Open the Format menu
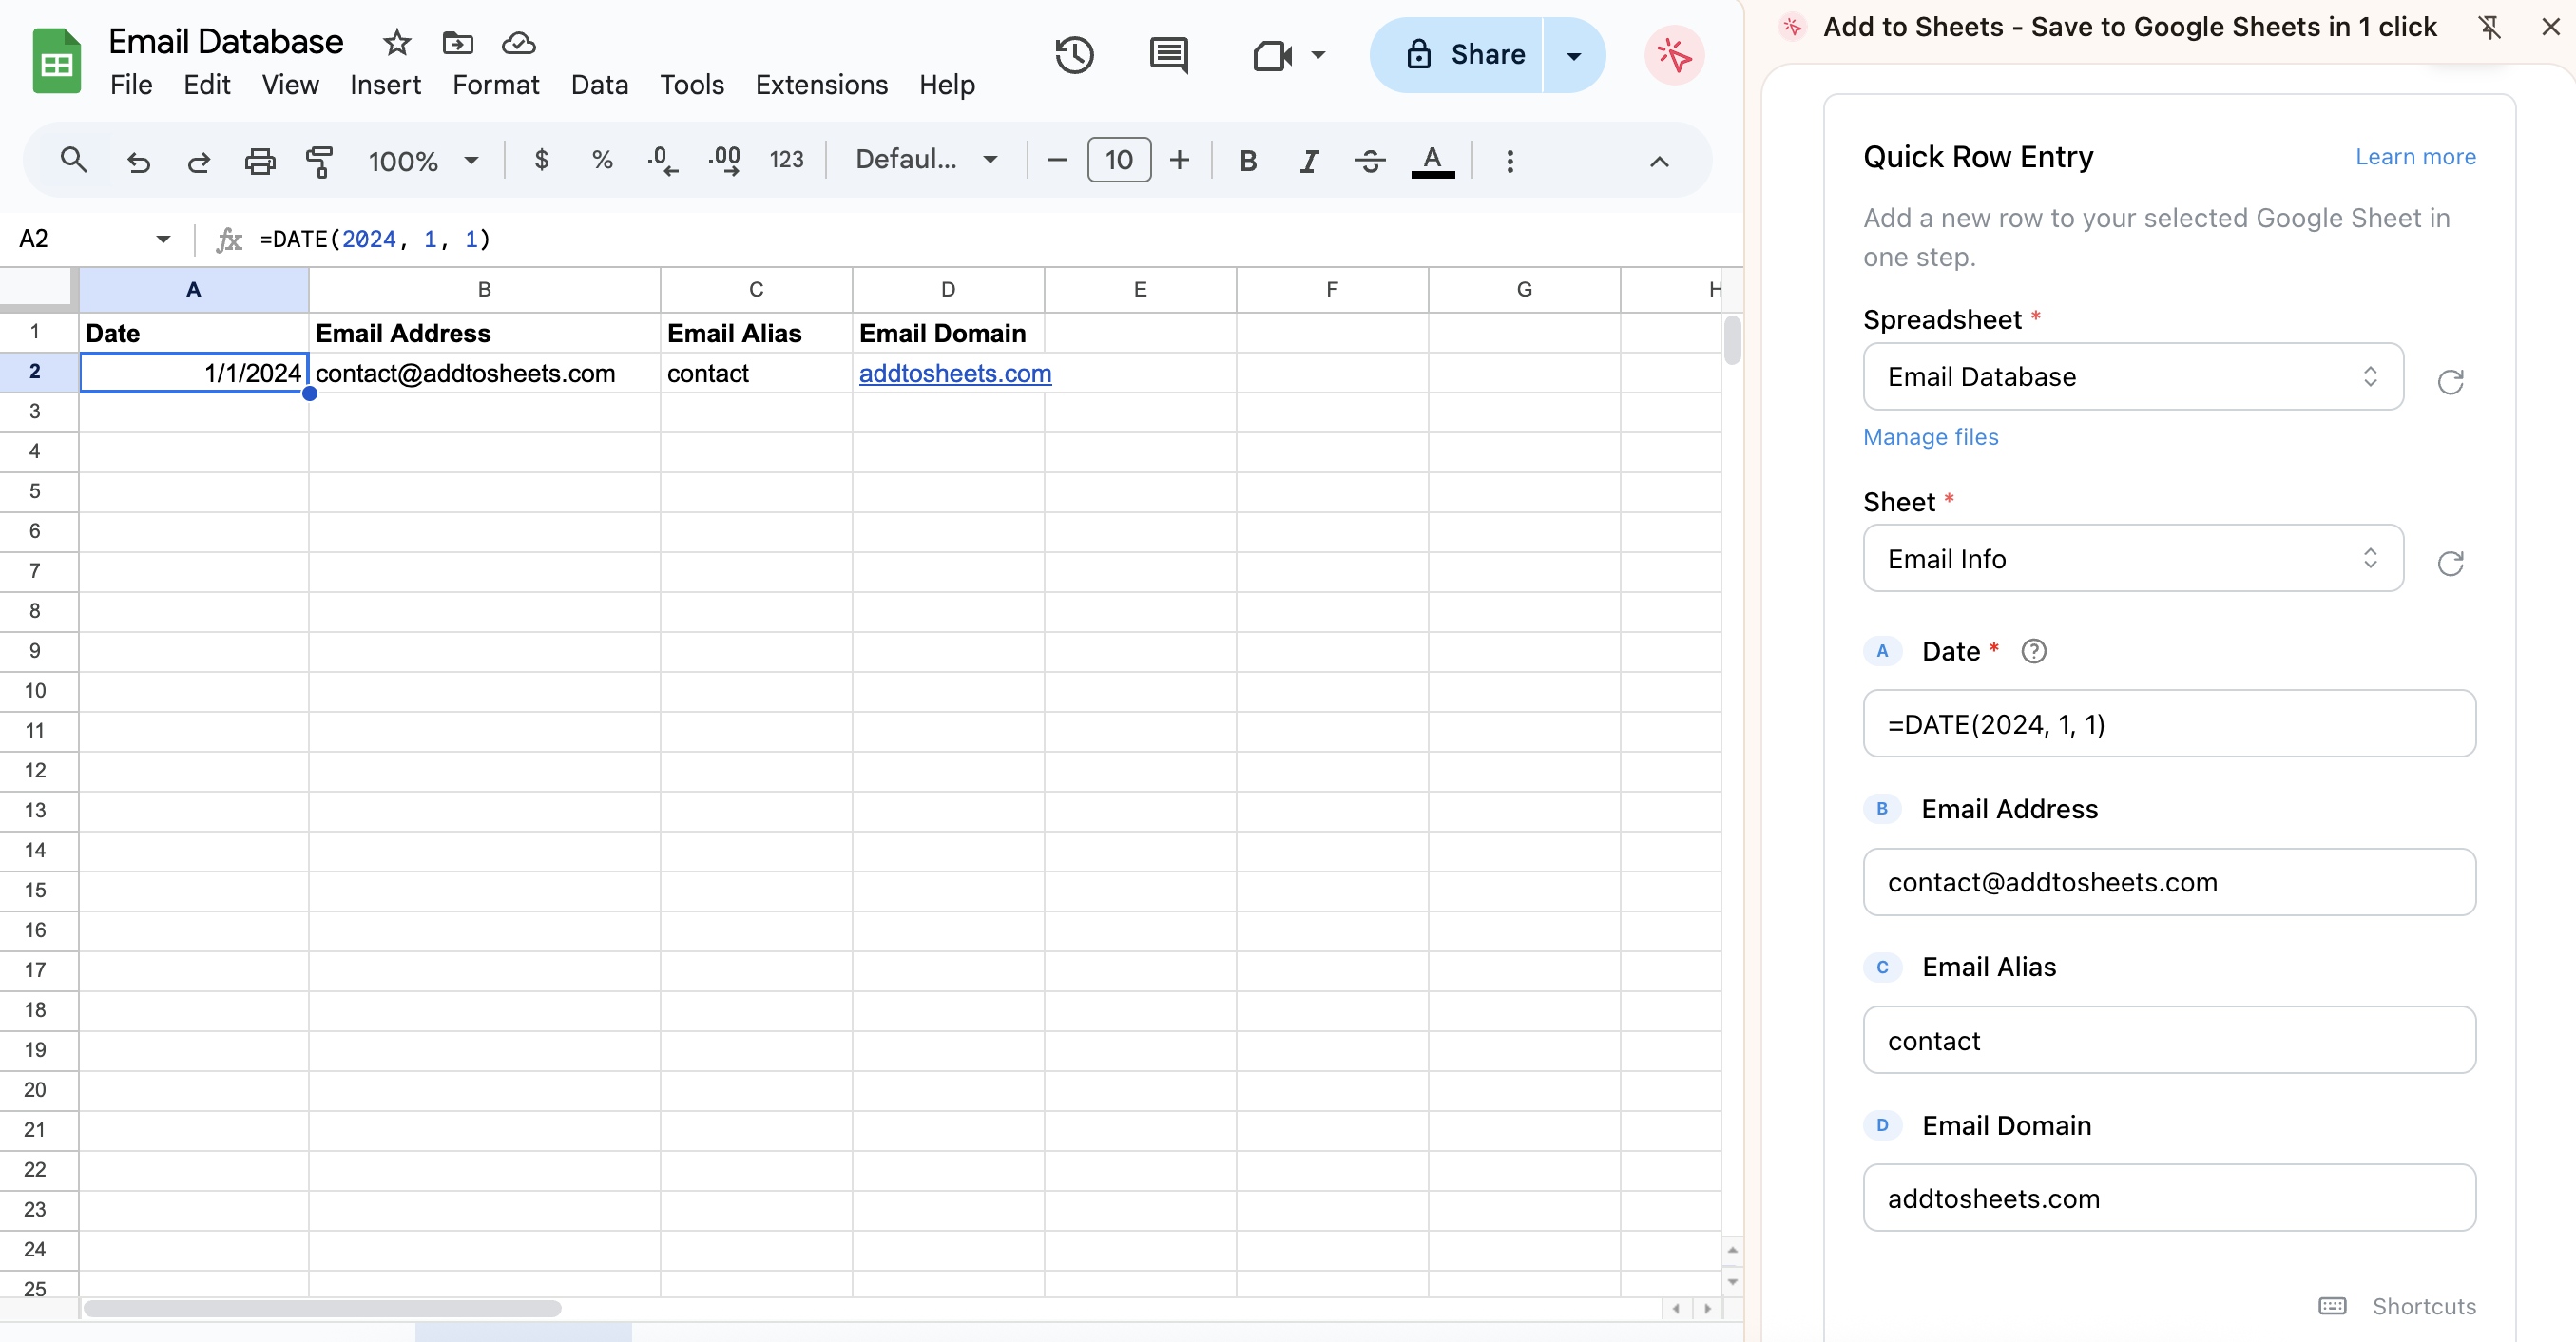This screenshot has height=1342, width=2576. click(x=496, y=85)
